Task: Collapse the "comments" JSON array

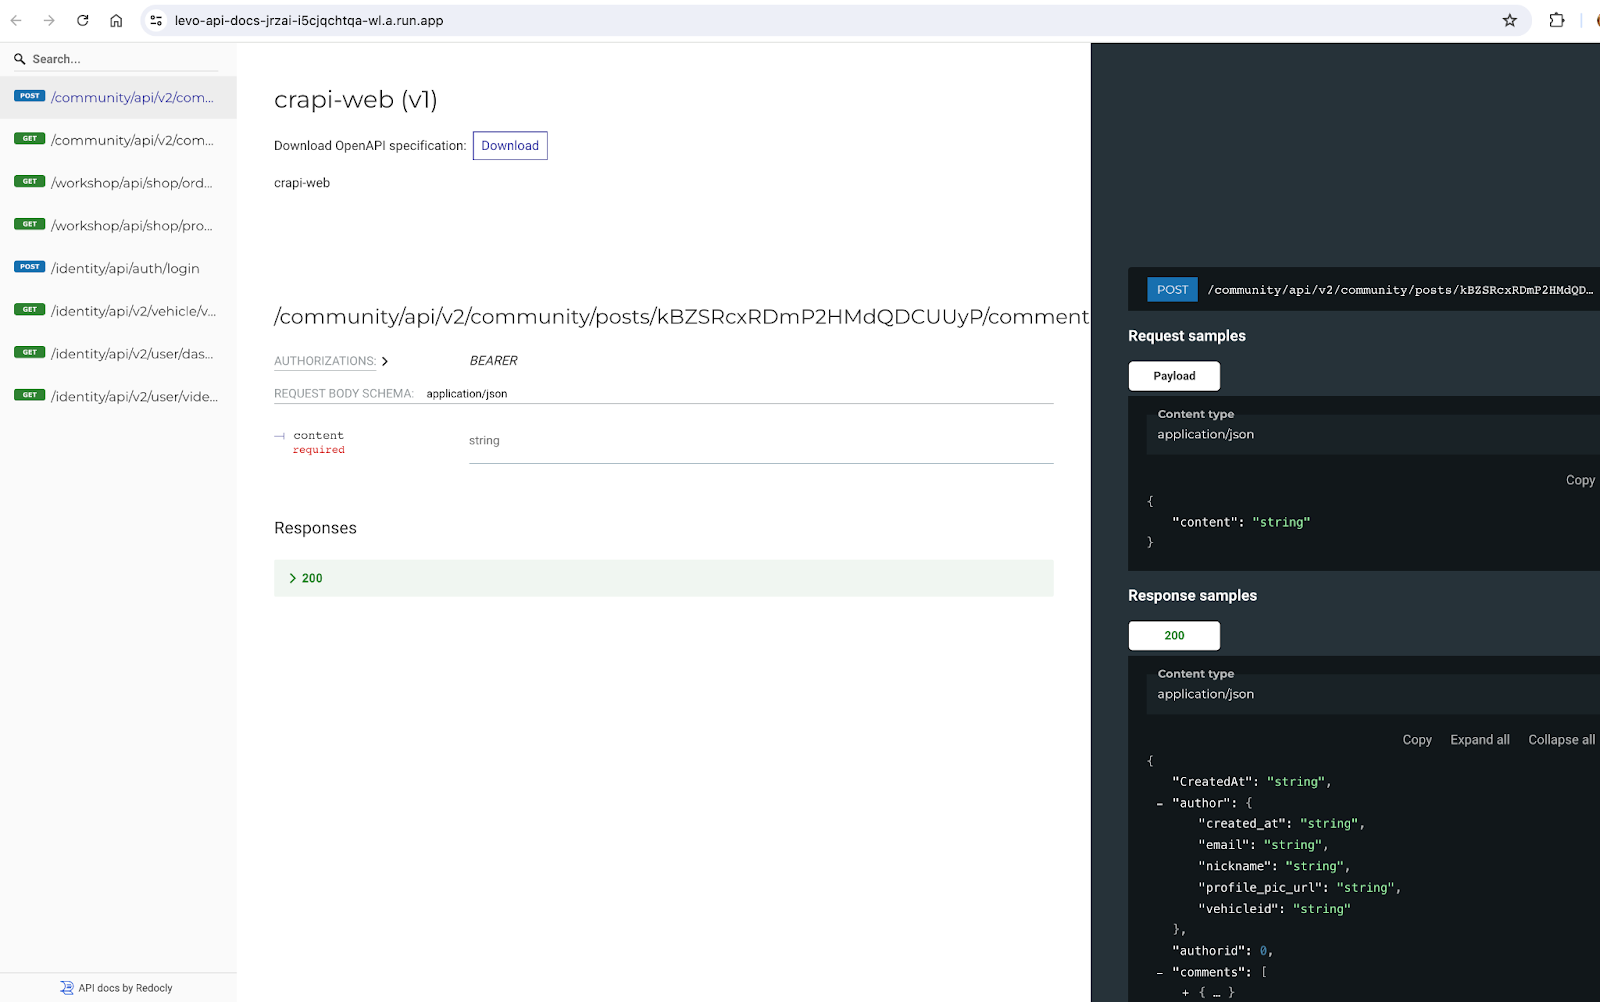Action: [1160, 973]
